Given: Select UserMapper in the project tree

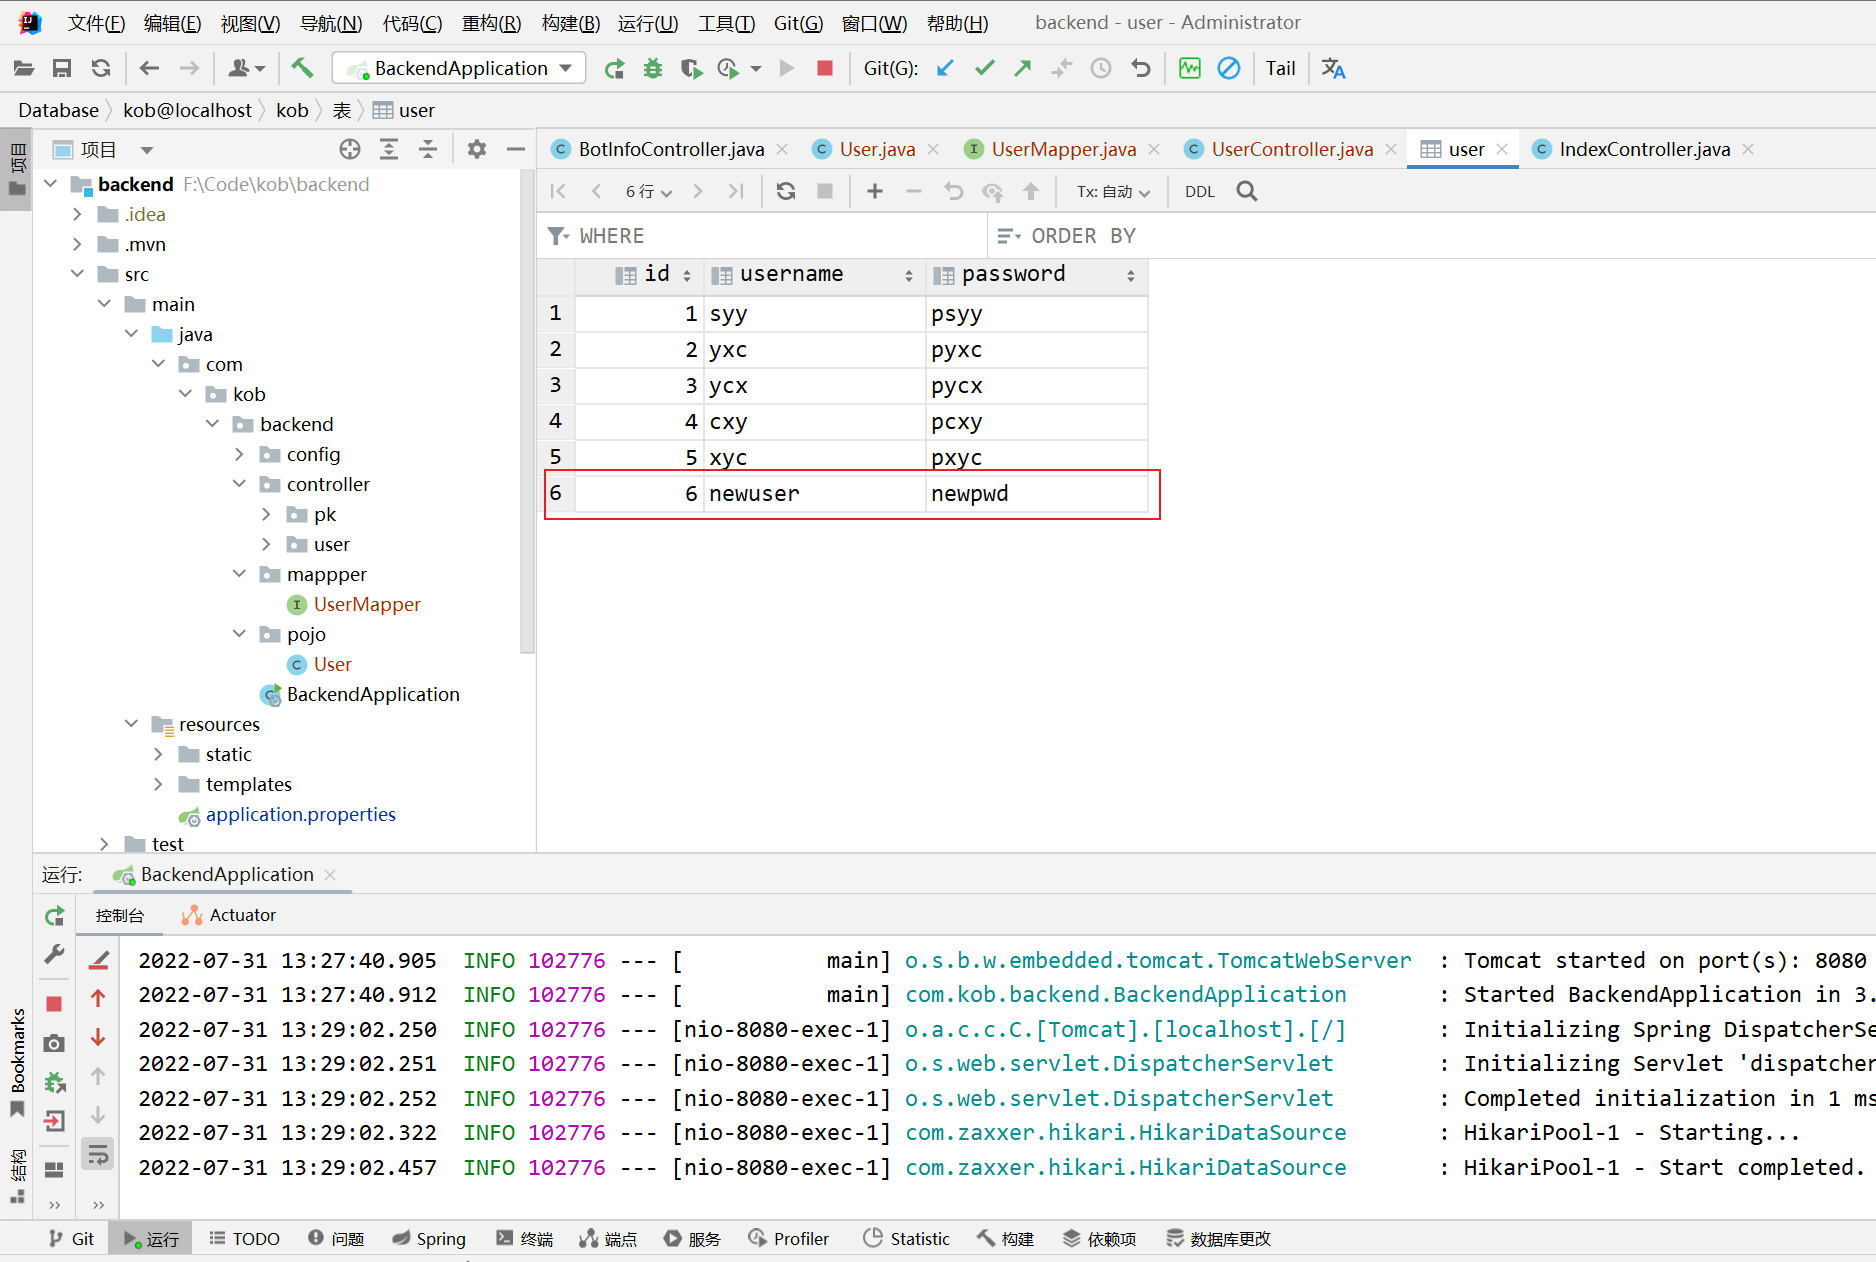Looking at the screenshot, I should [x=367, y=604].
